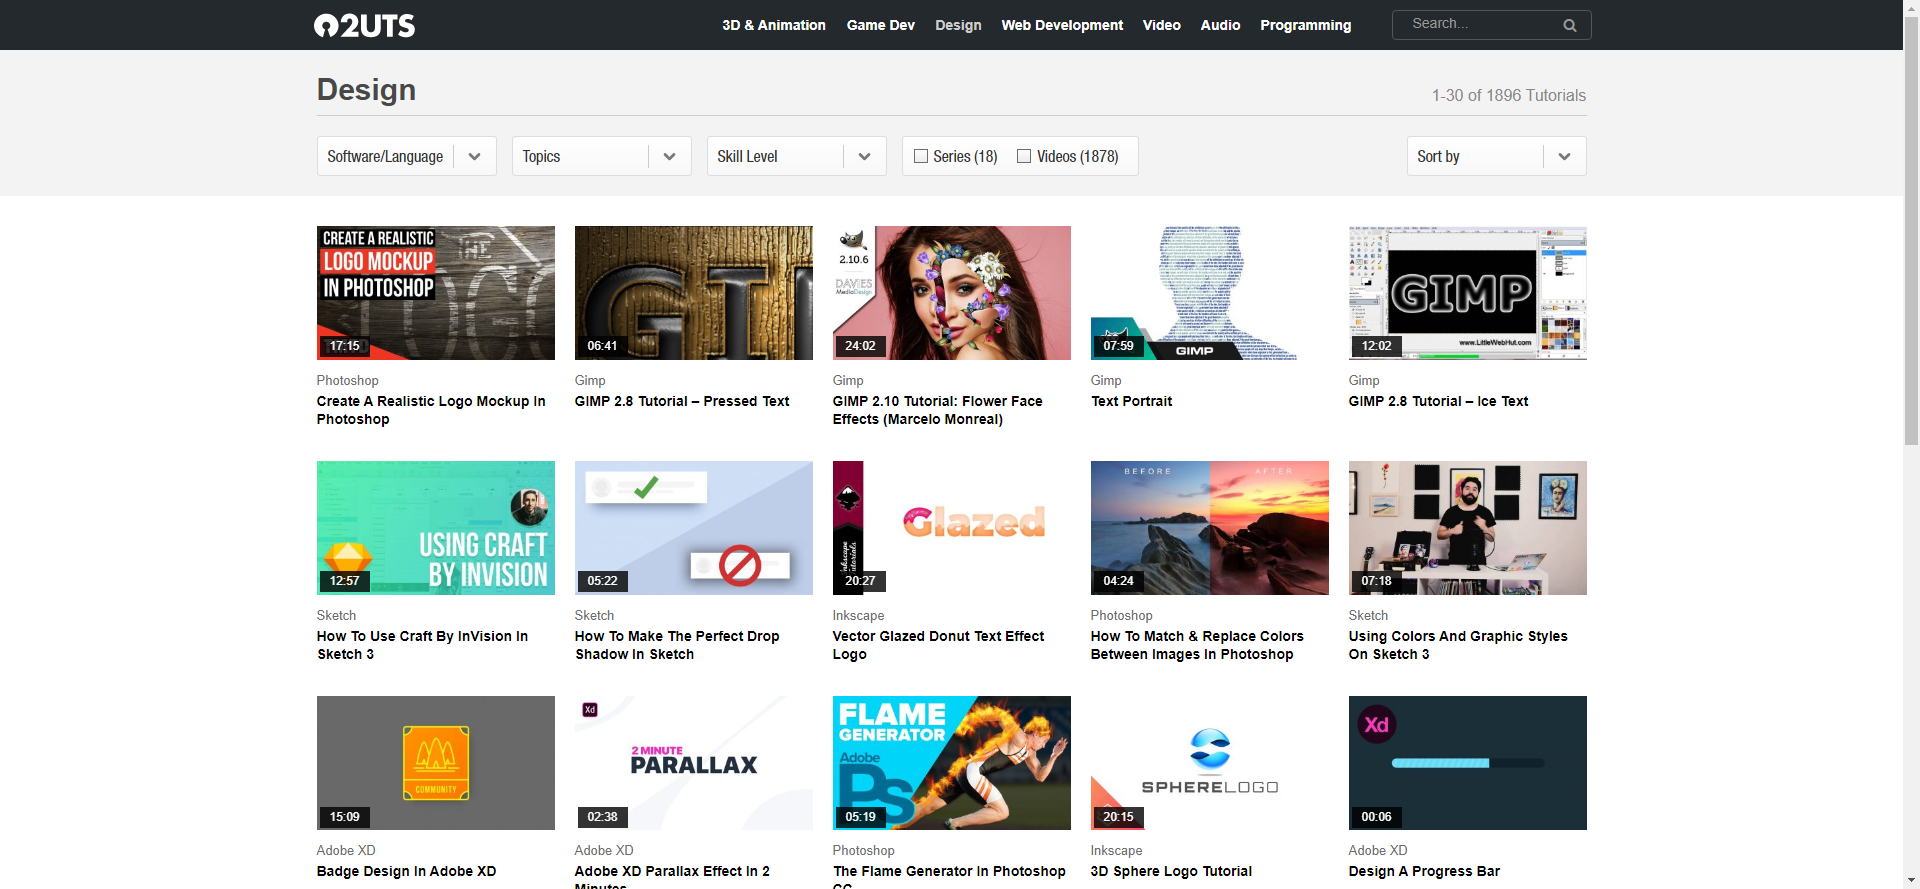Click title 'Using Colors And Graphic Styles On Sketch 3'
The width and height of the screenshot is (1920, 889).
point(1458,645)
